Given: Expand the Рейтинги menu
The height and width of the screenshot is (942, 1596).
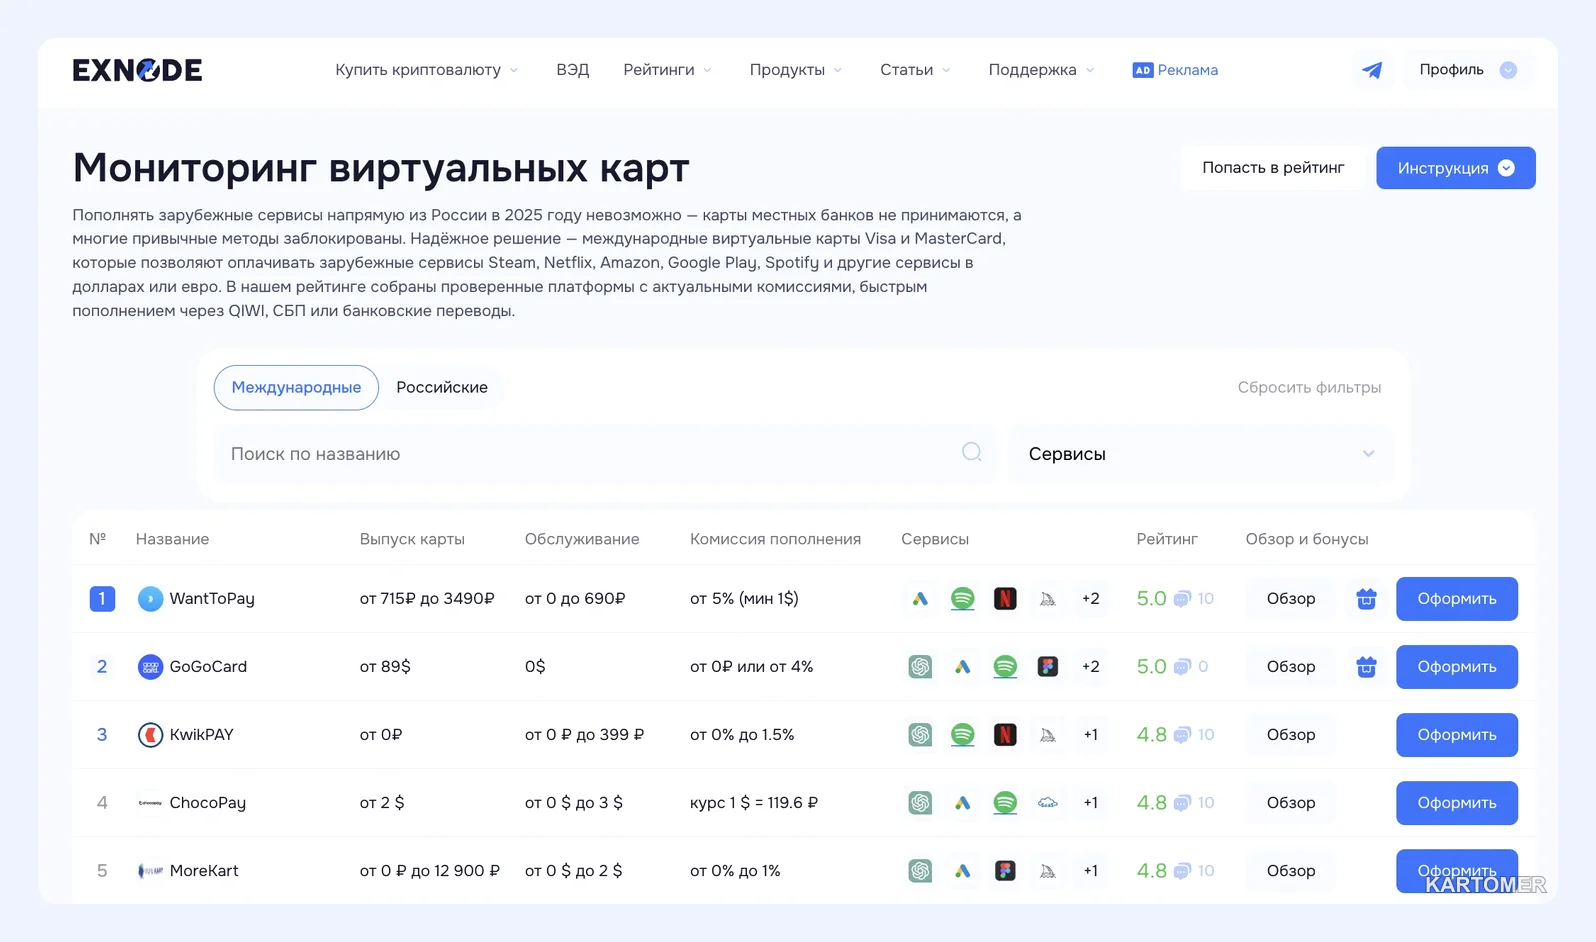Looking at the screenshot, I should [x=668, y=70].
